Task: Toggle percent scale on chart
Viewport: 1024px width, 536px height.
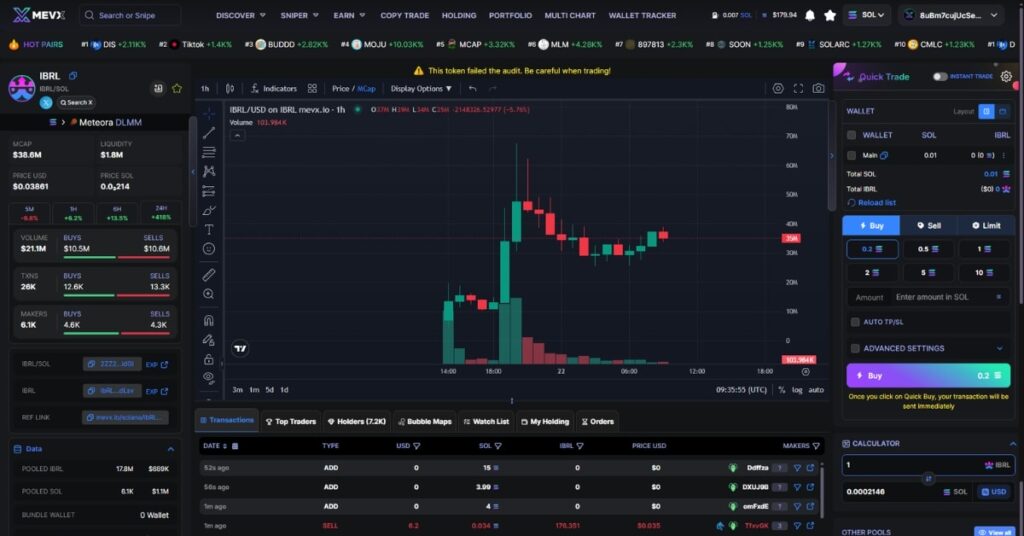Action: pos(782,390)
